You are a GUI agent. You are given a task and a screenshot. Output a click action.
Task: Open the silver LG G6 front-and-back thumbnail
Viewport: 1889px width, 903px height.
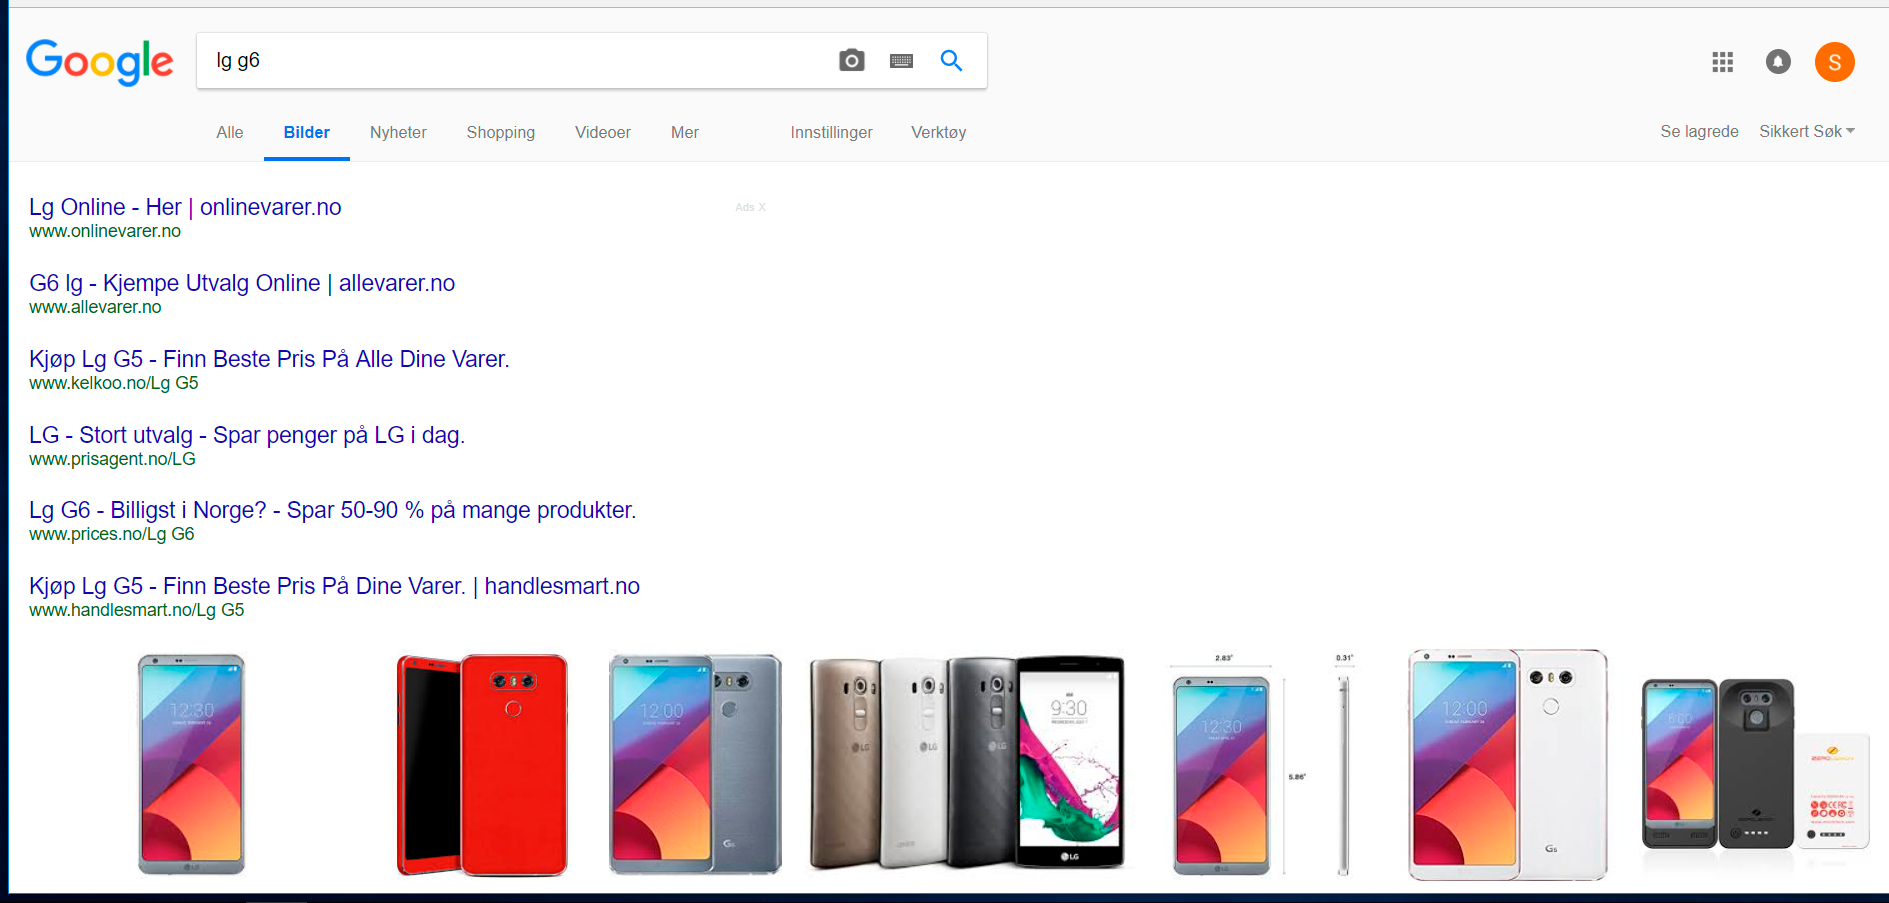(x=696, y=765)
